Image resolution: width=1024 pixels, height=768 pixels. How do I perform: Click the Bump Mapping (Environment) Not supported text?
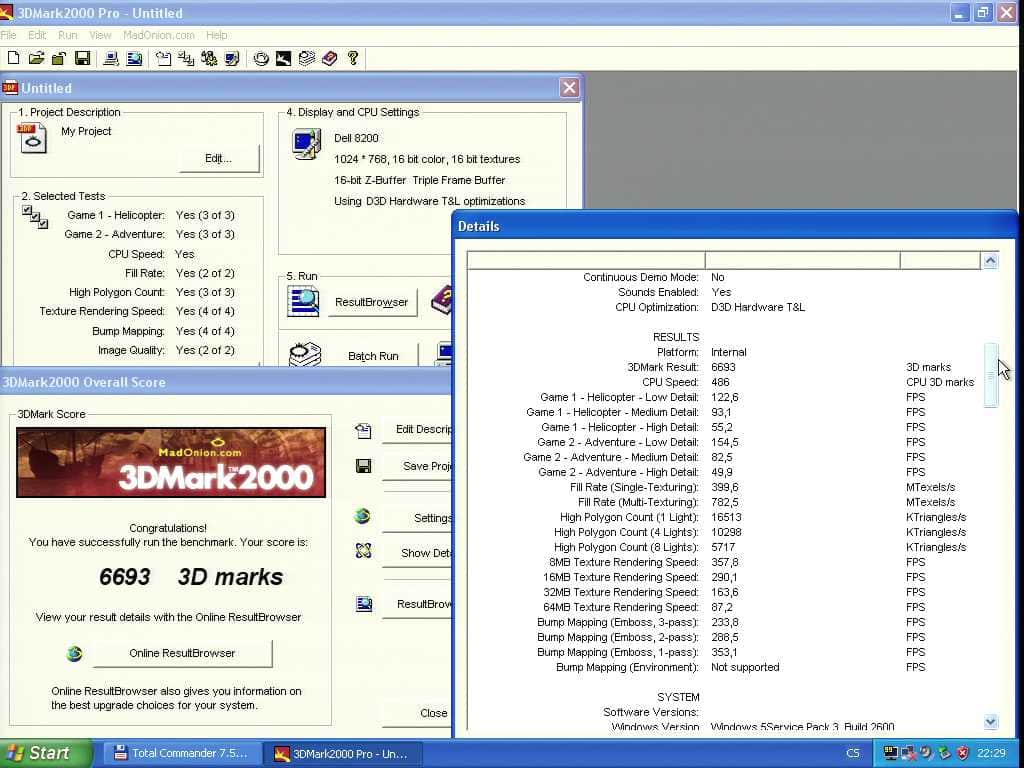745,667
